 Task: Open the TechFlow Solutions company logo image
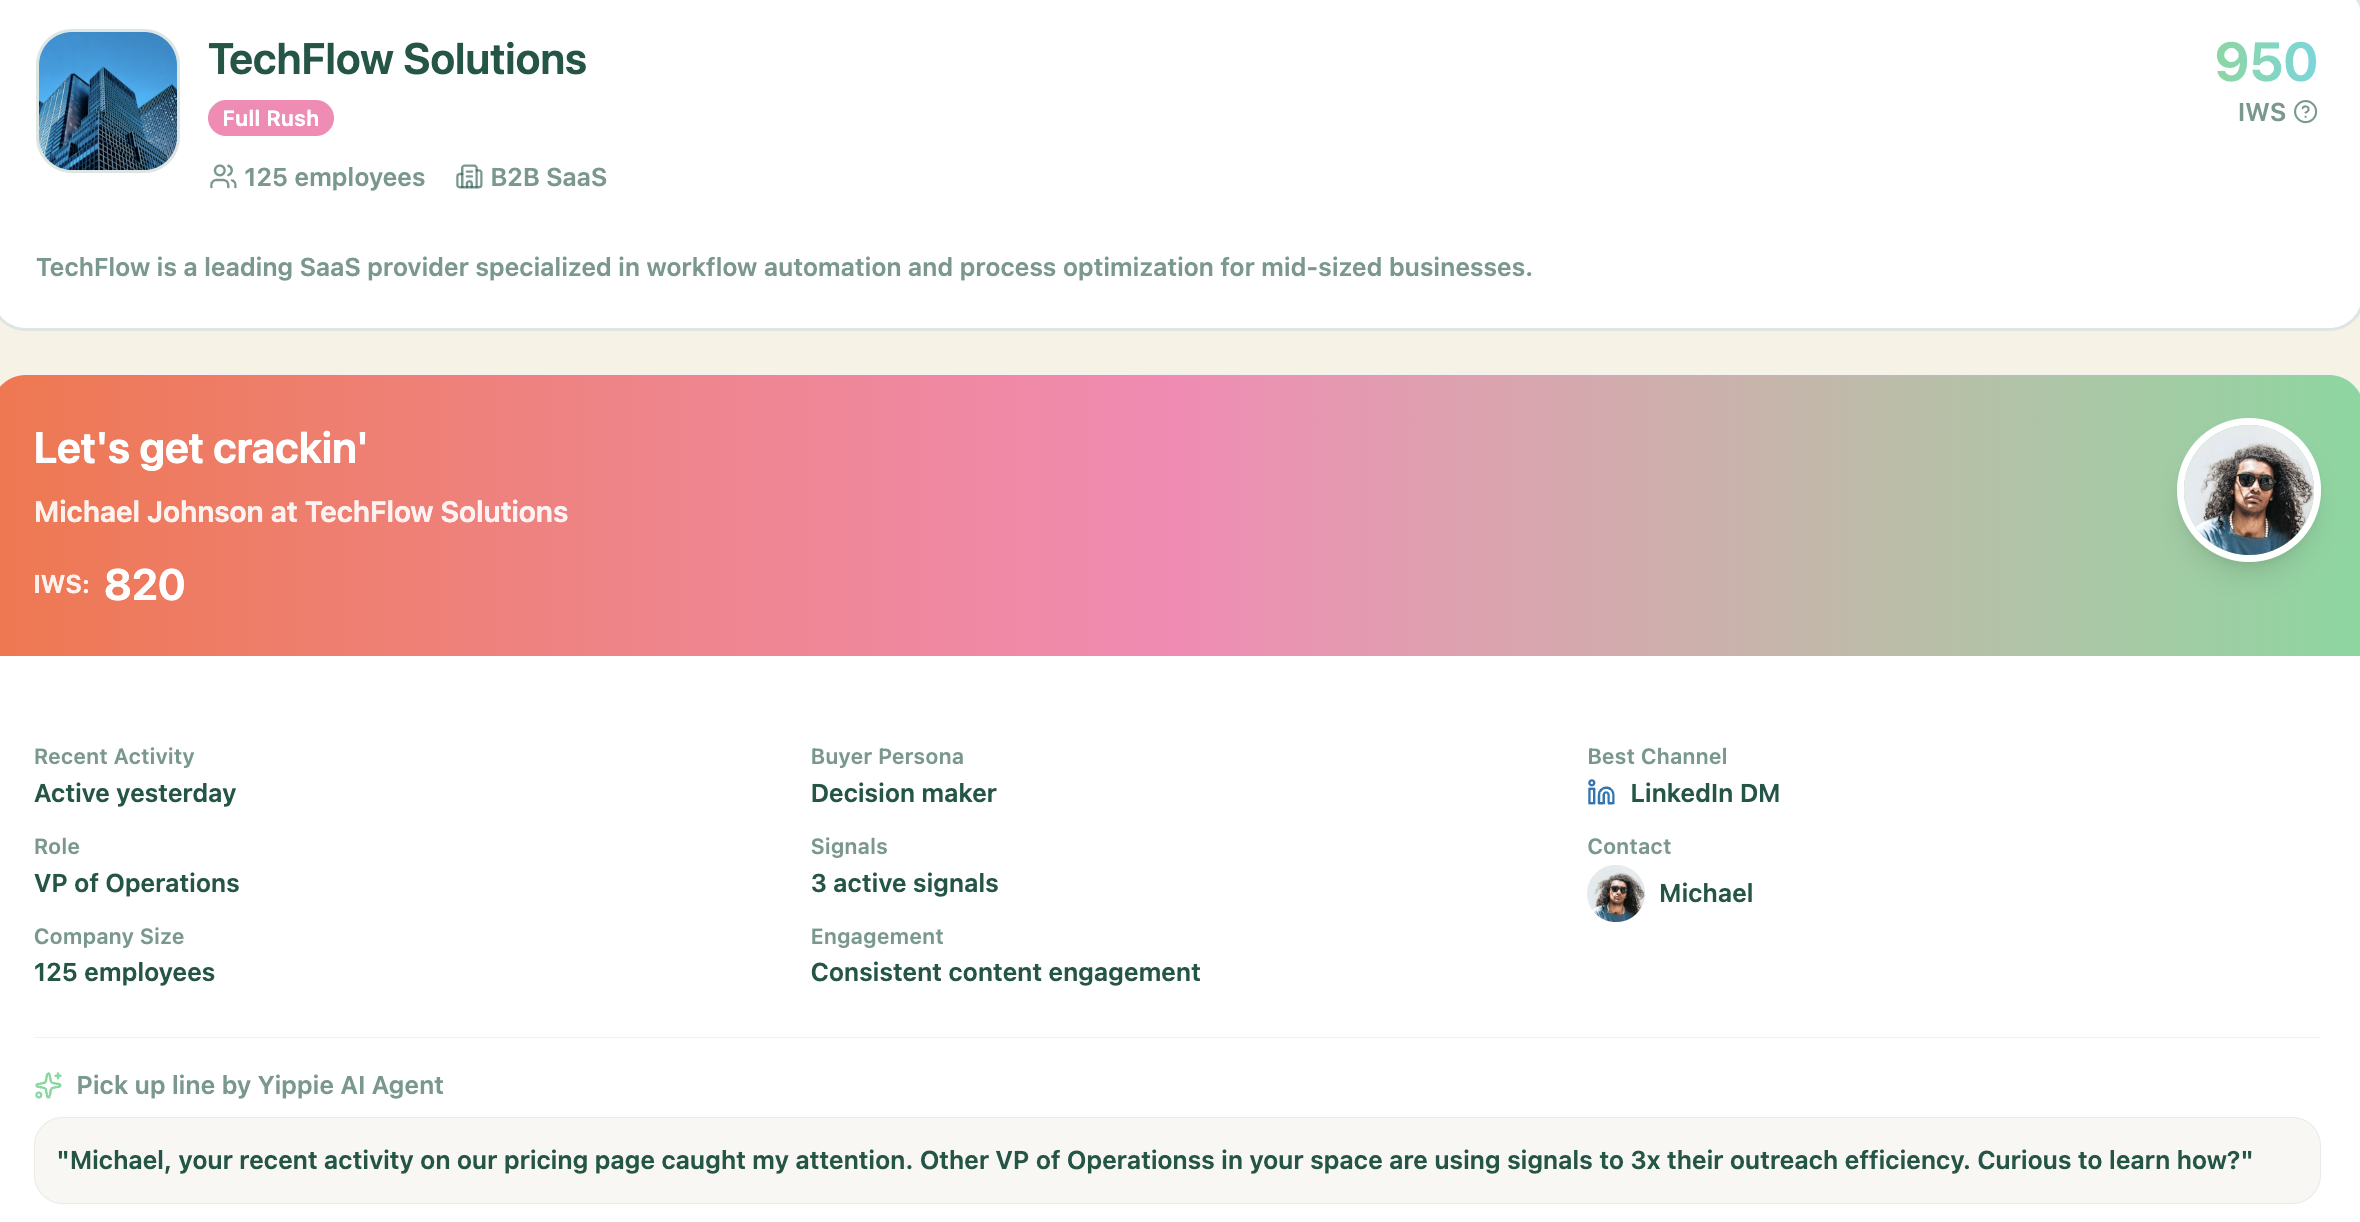(x=108, y=101)
